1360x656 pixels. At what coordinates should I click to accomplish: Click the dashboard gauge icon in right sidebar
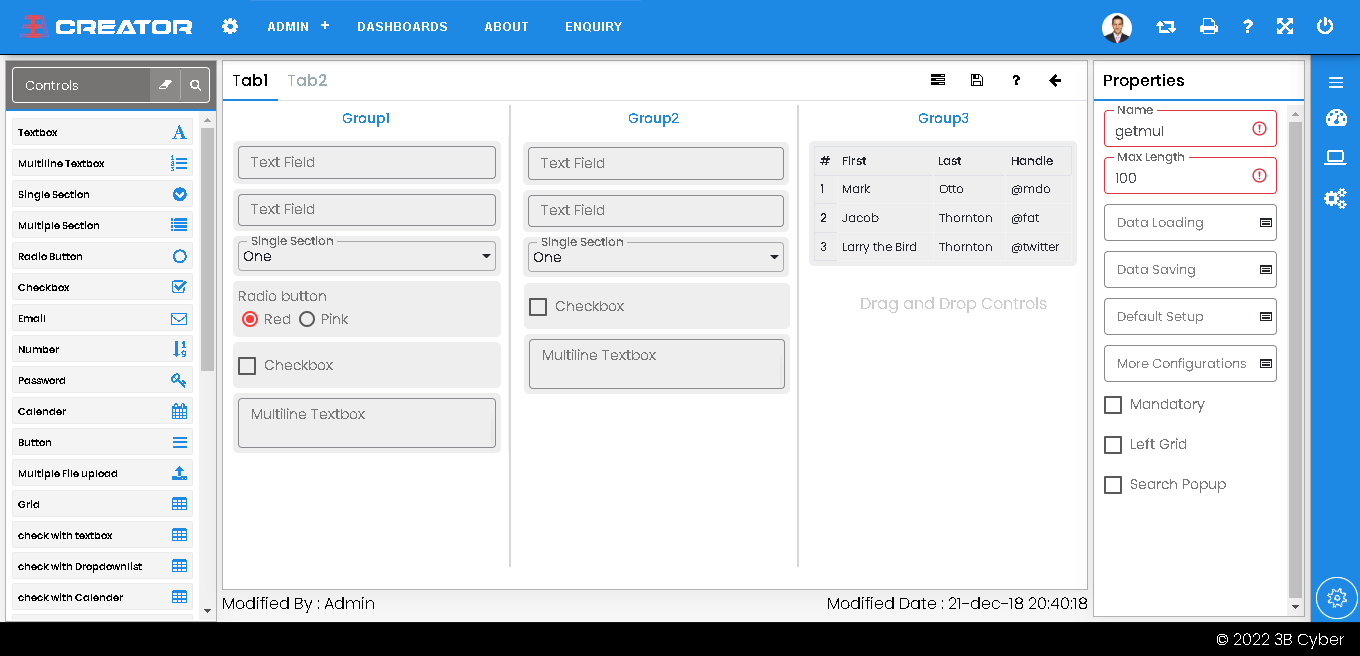click(1336, 119)
